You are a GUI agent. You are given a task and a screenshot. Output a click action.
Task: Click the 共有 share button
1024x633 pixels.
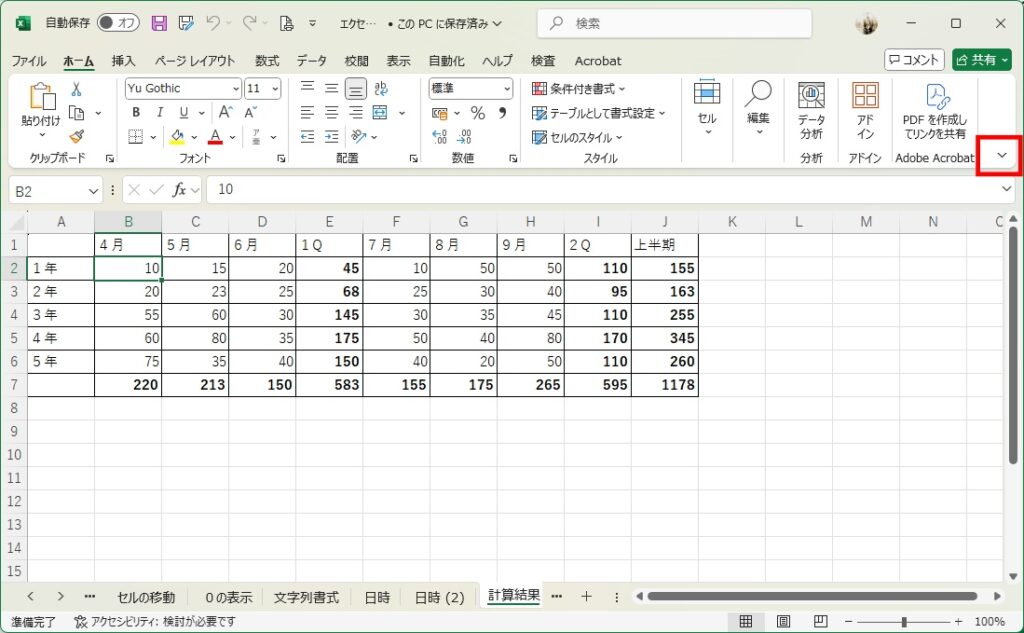point(980,60)
